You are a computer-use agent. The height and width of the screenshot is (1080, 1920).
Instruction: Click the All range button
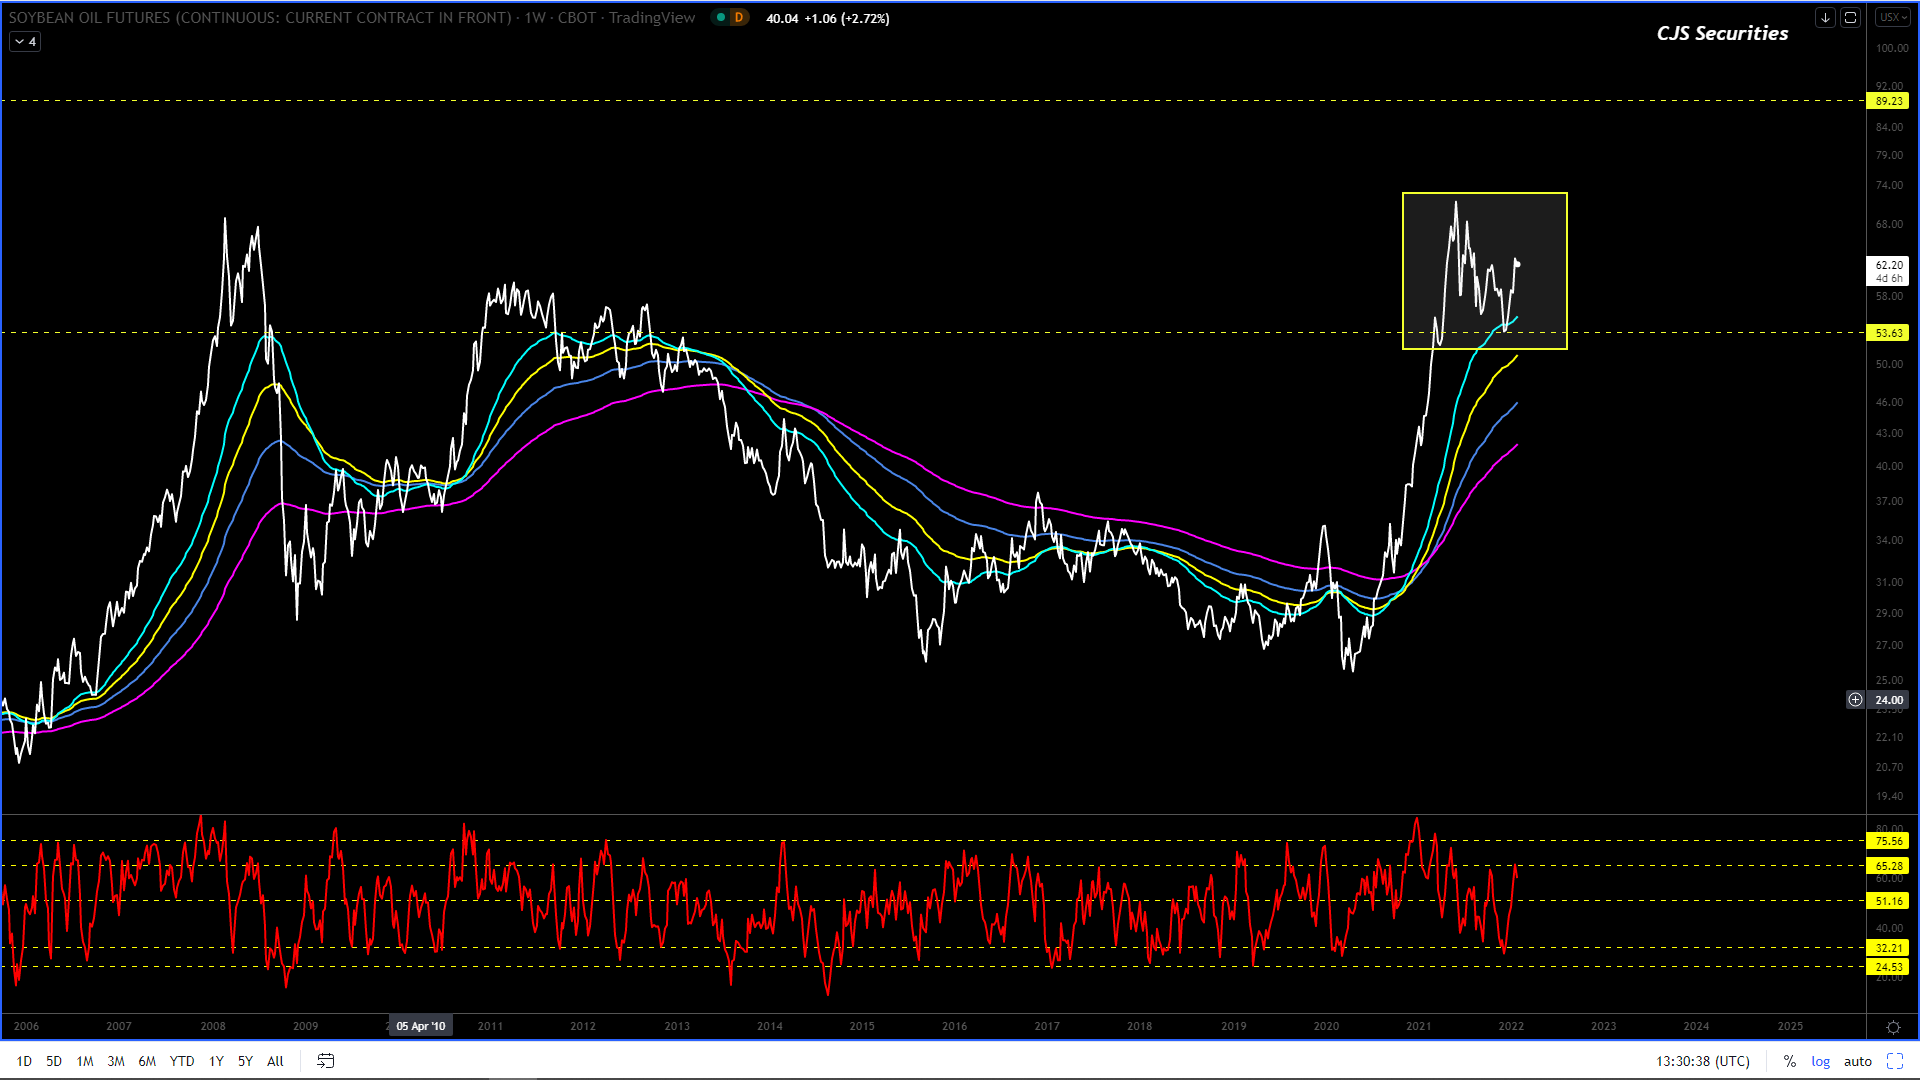(275, 1061)
